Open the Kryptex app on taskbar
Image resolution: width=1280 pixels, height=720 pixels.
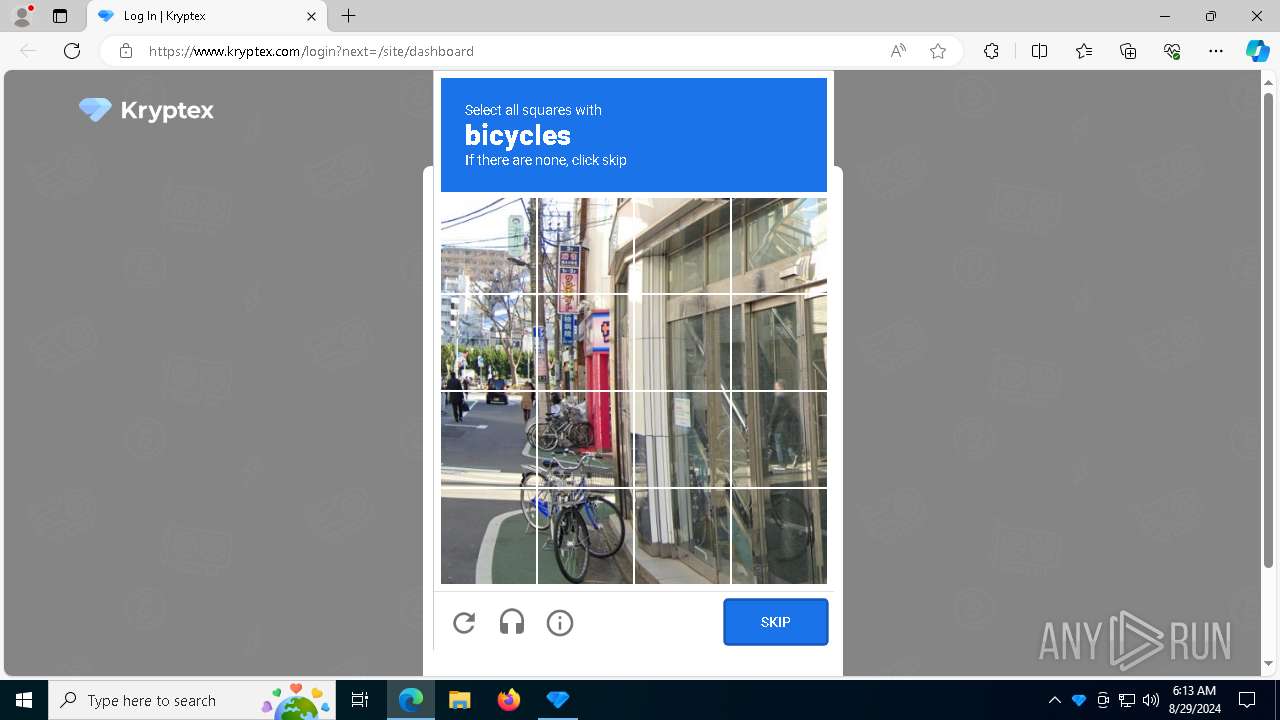558,700
